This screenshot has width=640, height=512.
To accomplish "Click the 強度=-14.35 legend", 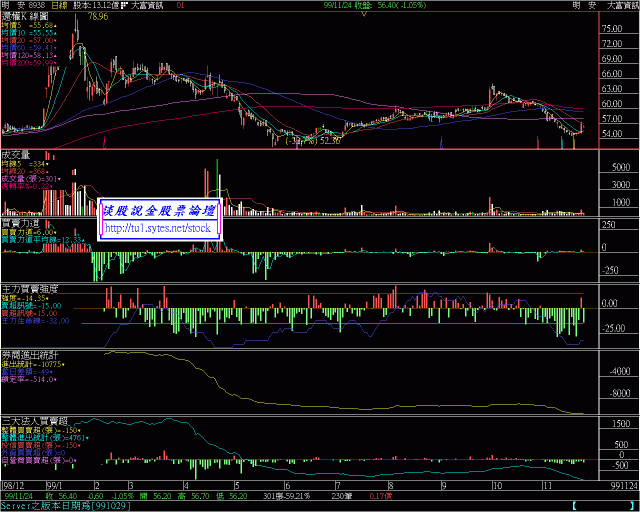I will pyautogui.click(x=25, y=298).
